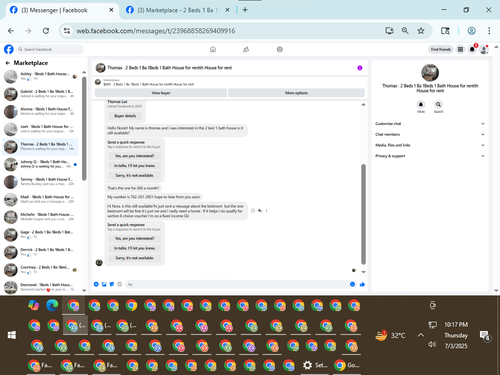Send a thumbs-up like
This screenshot has height=375, width=500.
pyautogui.click(x=362, y=284)
